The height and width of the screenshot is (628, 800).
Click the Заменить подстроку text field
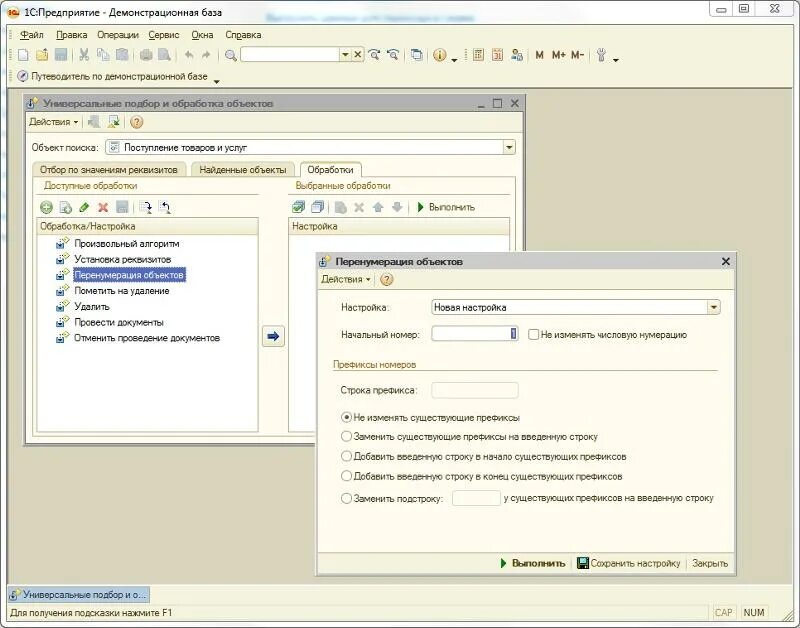click(x=476, y=498)
